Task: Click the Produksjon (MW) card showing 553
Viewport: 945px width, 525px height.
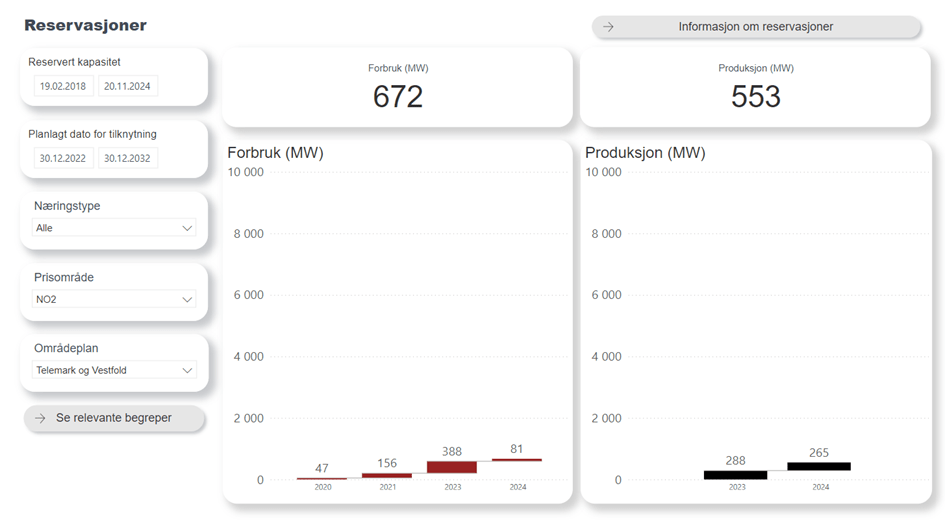Action: pos(755,88)
